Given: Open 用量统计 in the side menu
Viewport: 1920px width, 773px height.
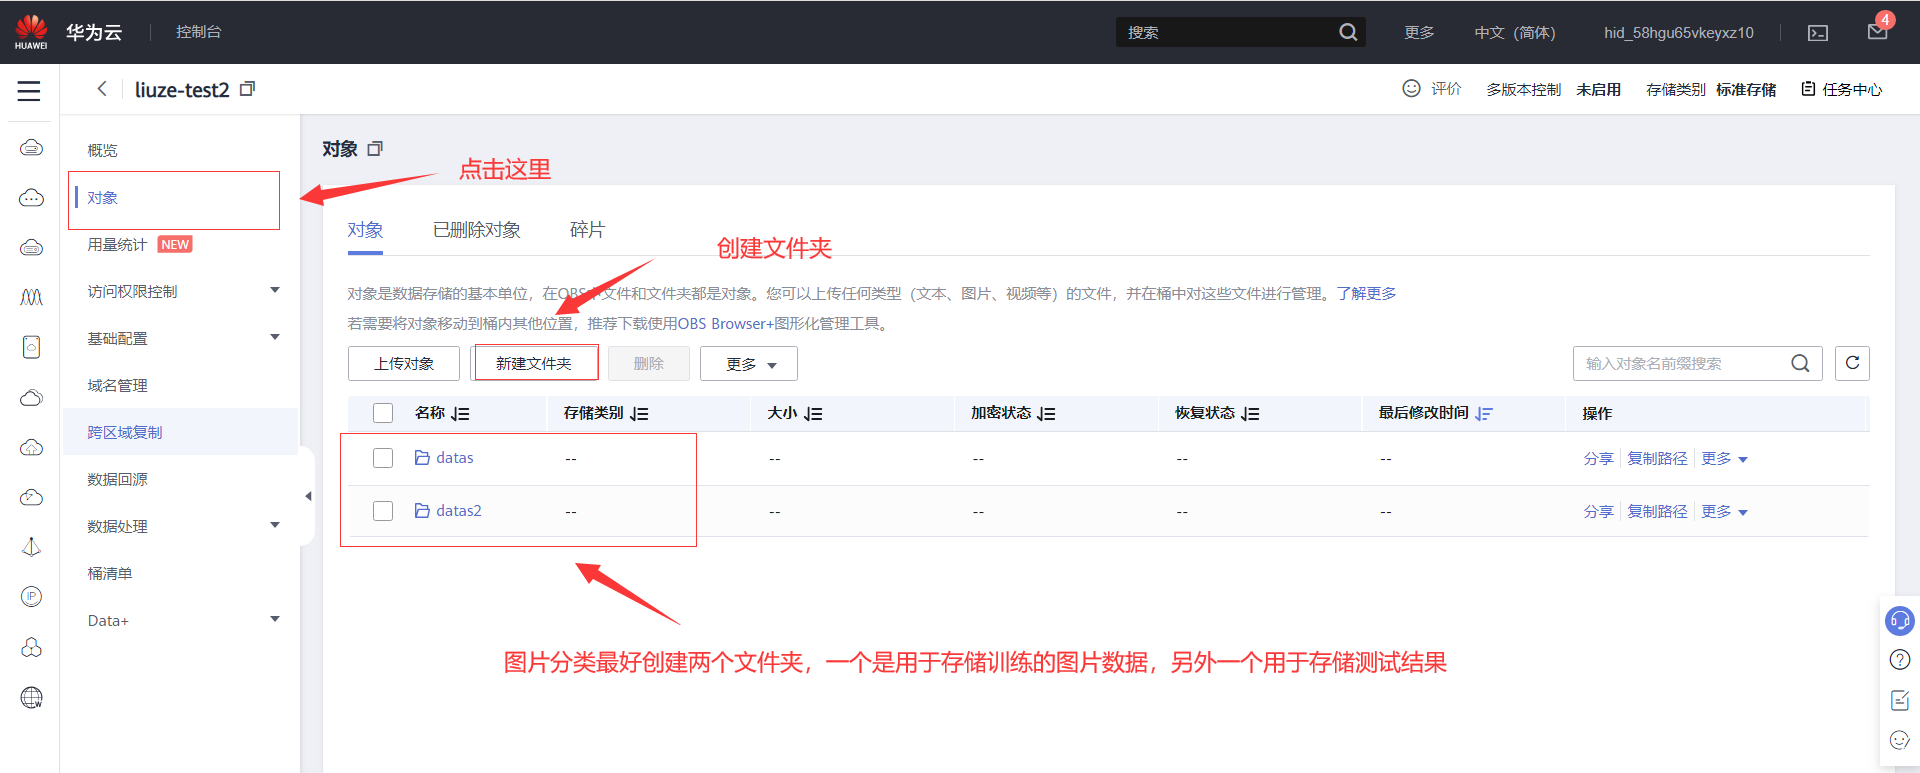Looking at the screenshot, I should click(117, 245).
